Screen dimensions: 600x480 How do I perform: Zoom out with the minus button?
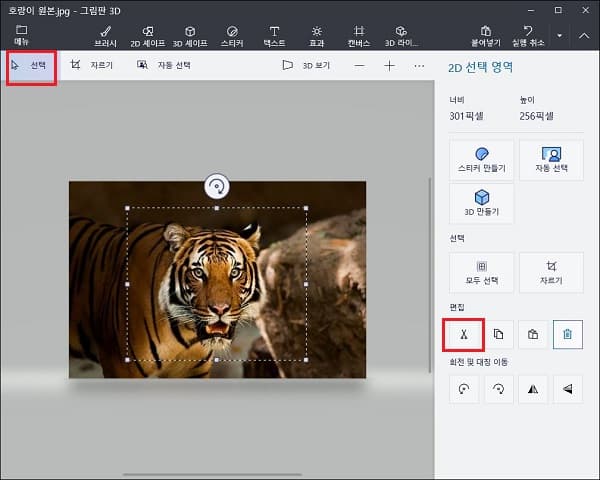point(359,66)
